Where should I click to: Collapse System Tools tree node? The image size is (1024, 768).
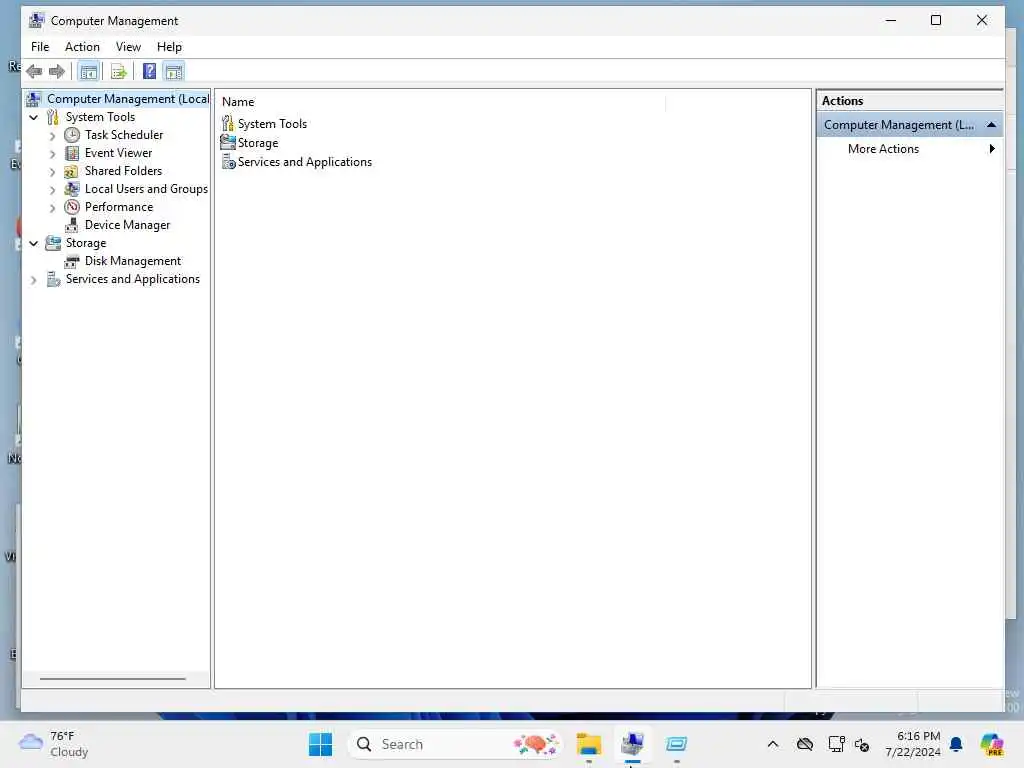[x=33, y=118]
